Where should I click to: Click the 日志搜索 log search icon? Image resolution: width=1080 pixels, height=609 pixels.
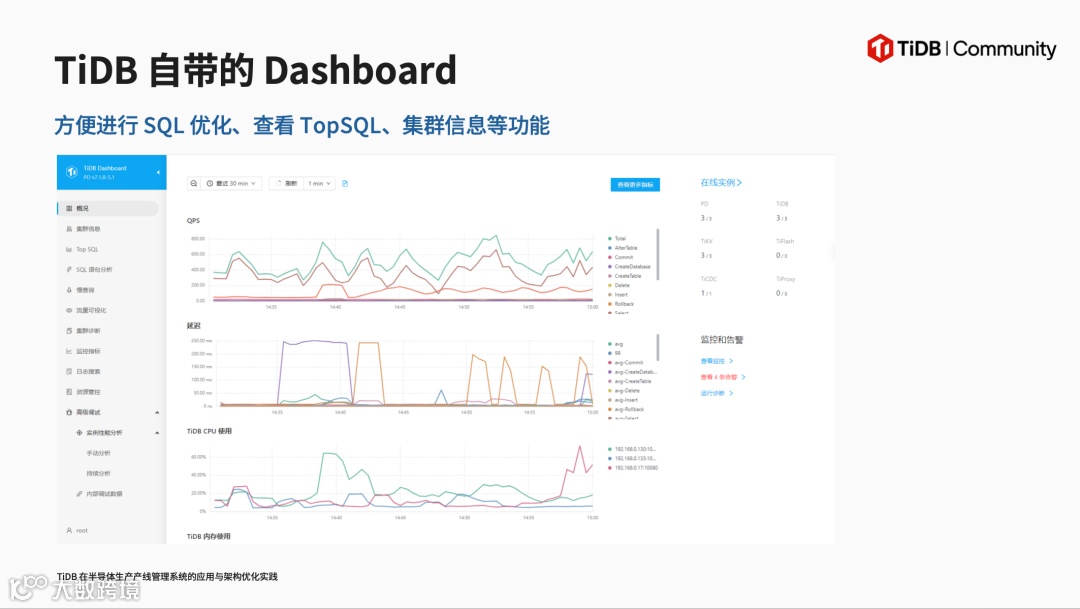pos(69,371)
